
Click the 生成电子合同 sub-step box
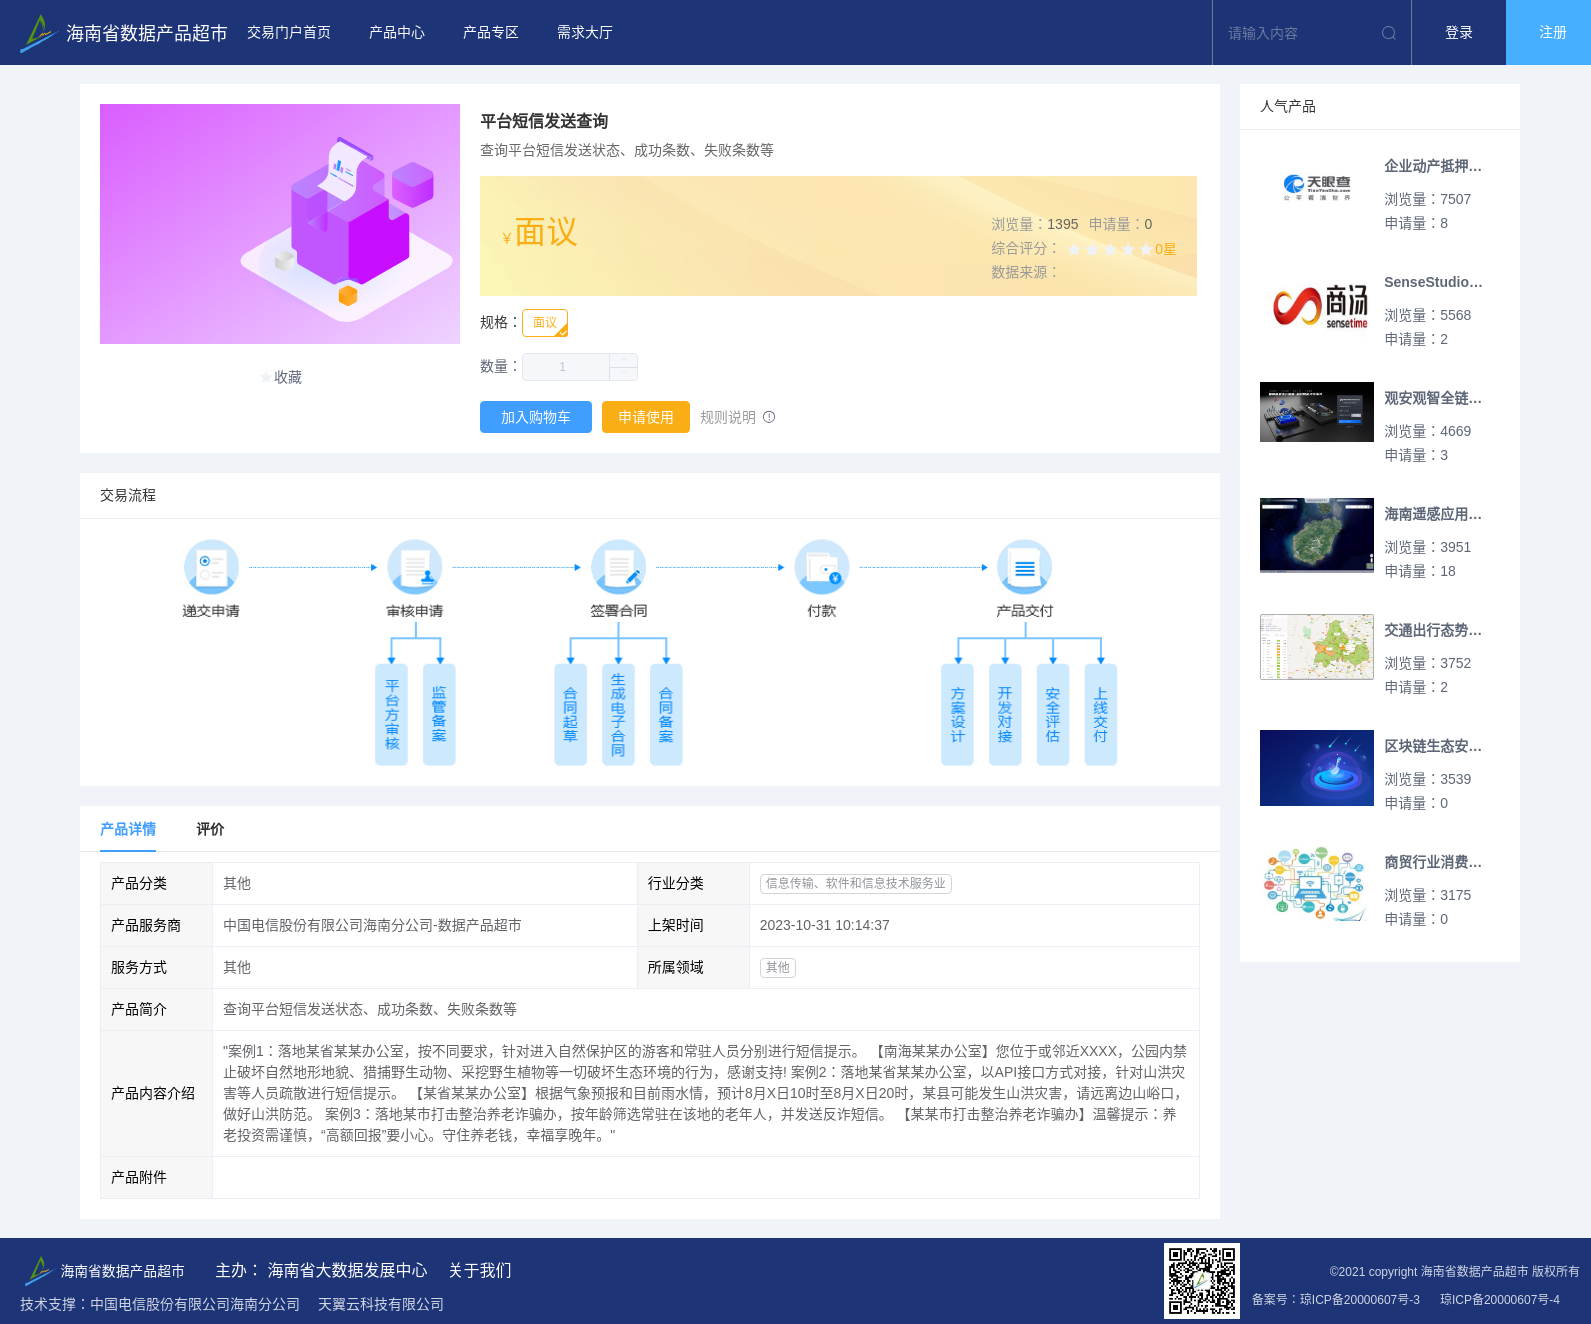click(x=618, y=715)
